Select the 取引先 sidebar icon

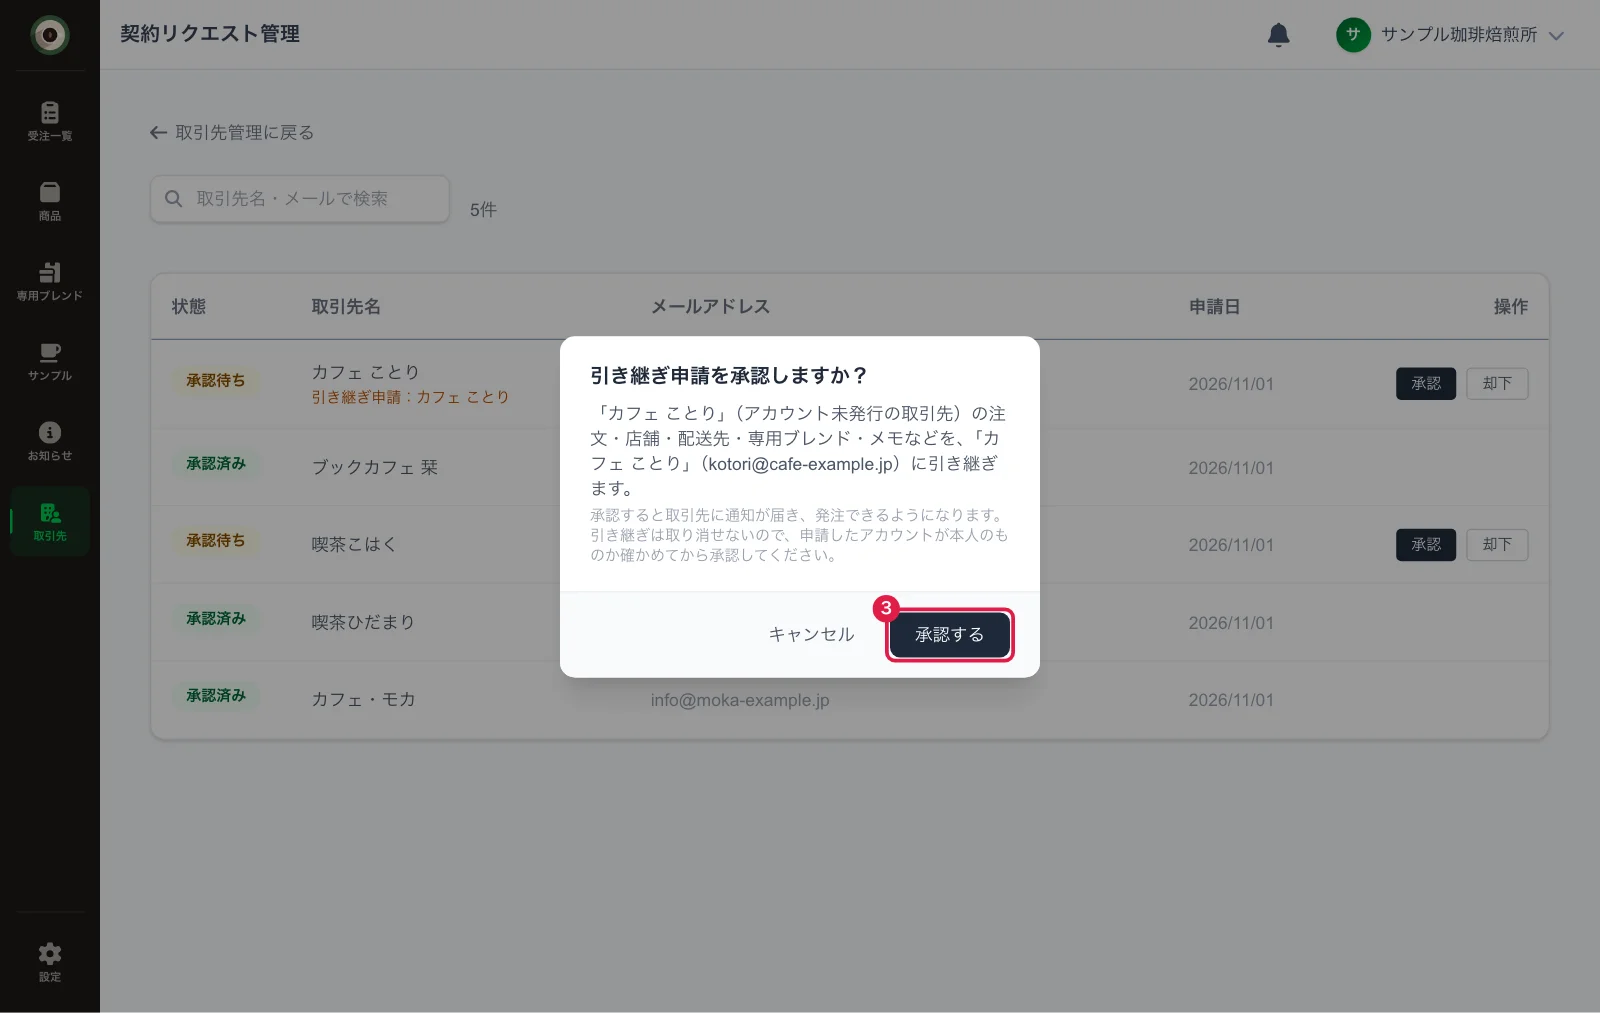(x=49, y=521)
